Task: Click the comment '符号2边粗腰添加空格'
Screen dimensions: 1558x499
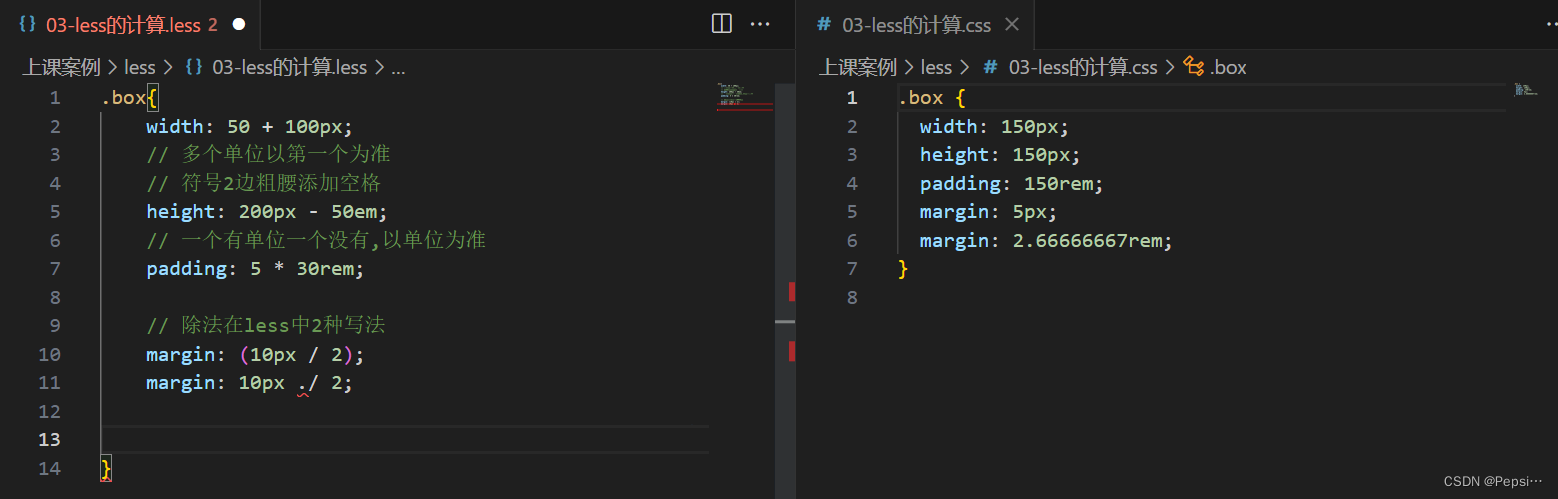Action: [264, 184]
